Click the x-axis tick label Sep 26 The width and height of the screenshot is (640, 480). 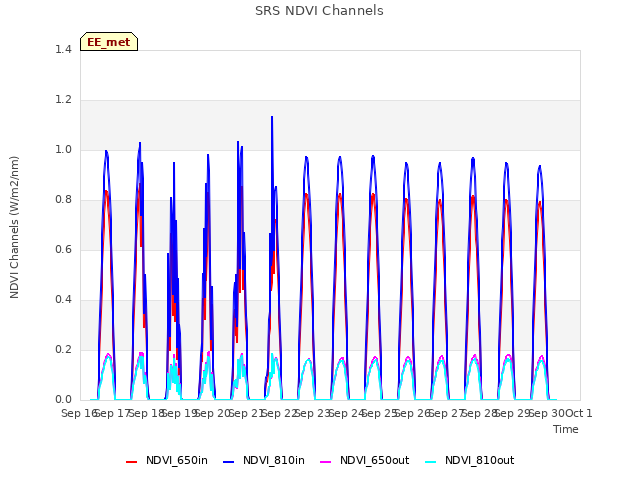[x=413, y=413]
